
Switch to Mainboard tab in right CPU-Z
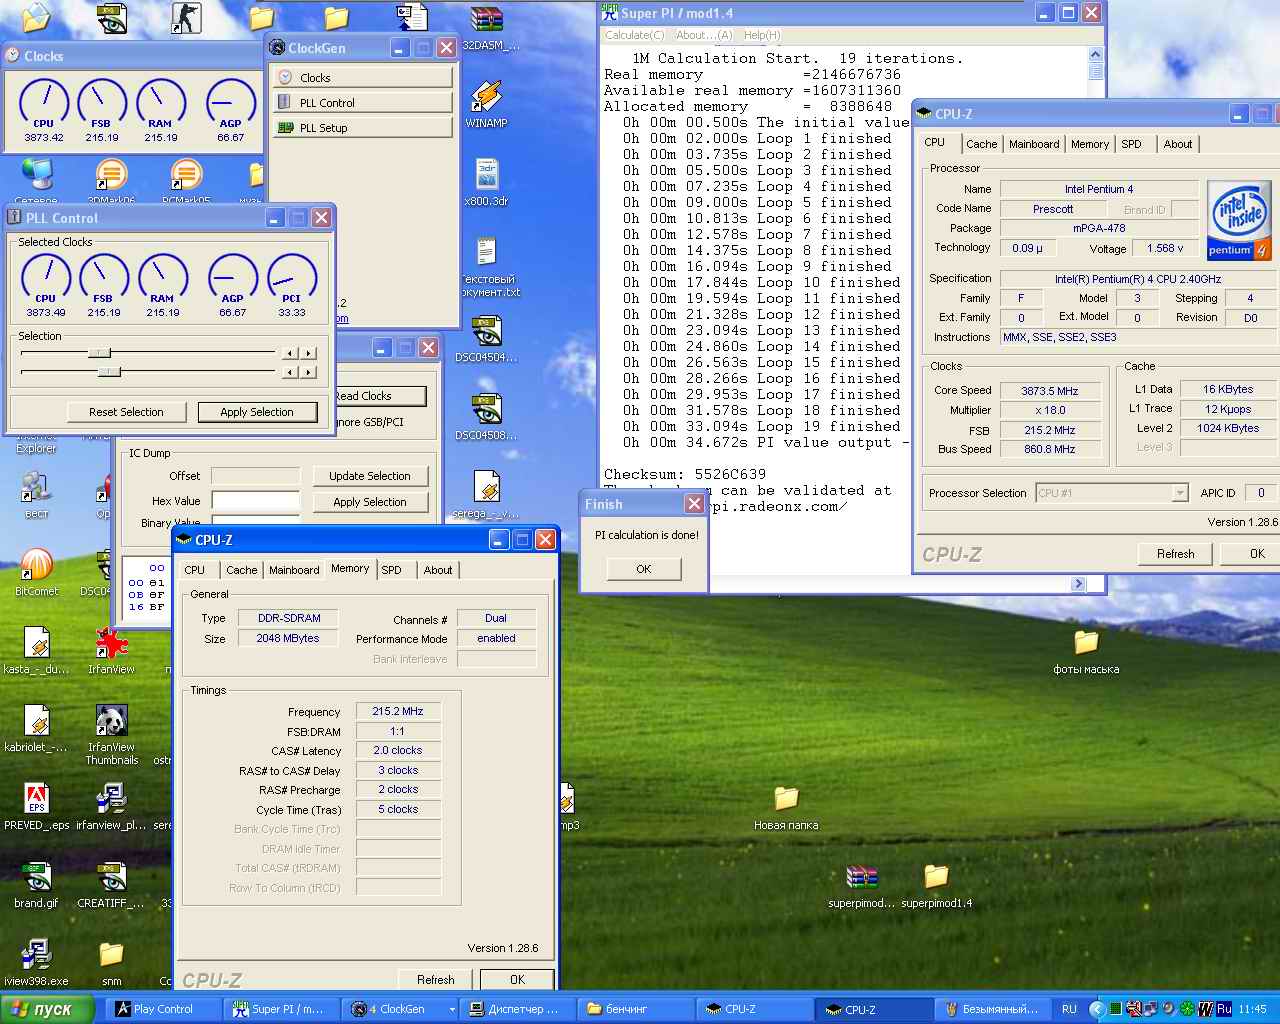tap(1034, 144)
